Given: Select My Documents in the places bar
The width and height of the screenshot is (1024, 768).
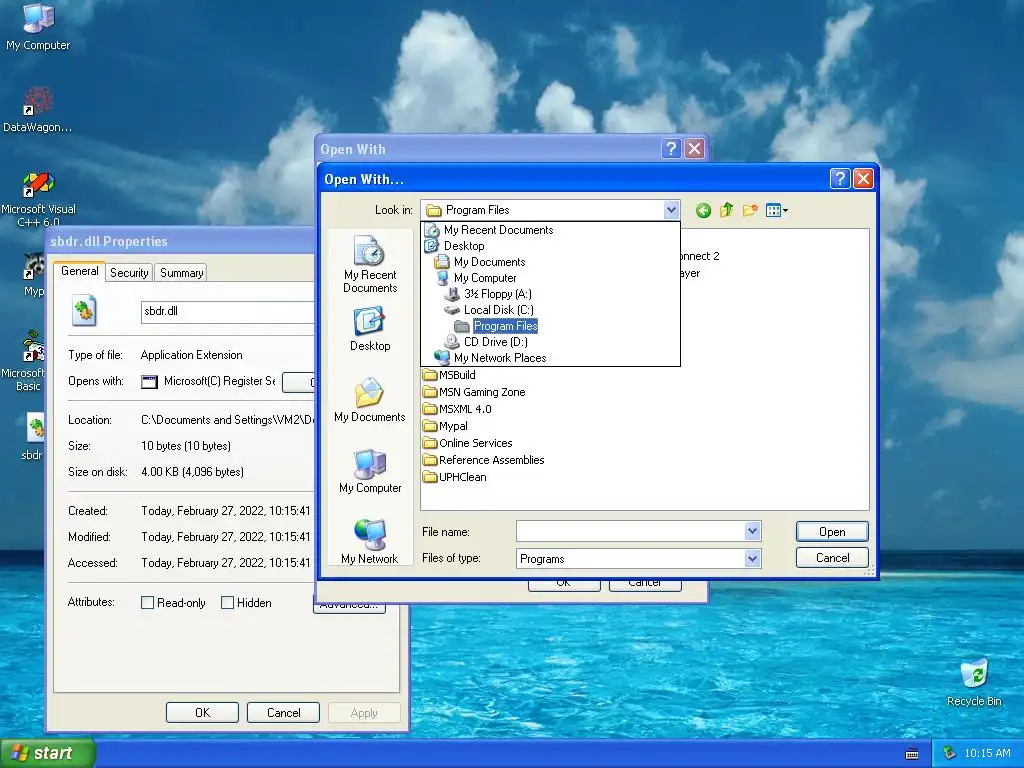Looking at the screenshot, I should point(370,400).
